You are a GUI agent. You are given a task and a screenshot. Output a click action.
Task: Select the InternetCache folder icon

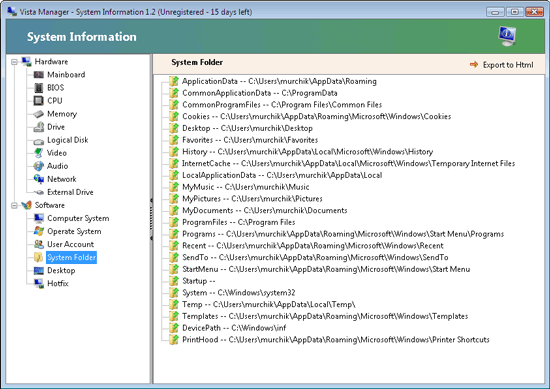point(174,163)
